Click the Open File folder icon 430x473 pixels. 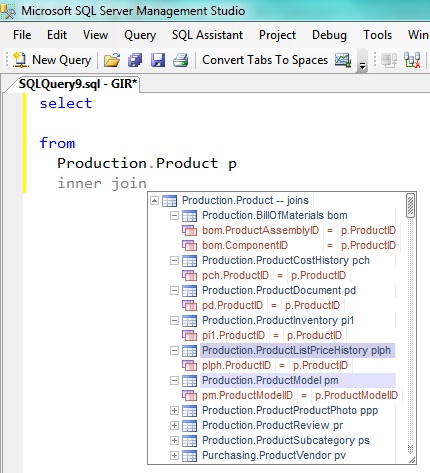pos(112,60)
